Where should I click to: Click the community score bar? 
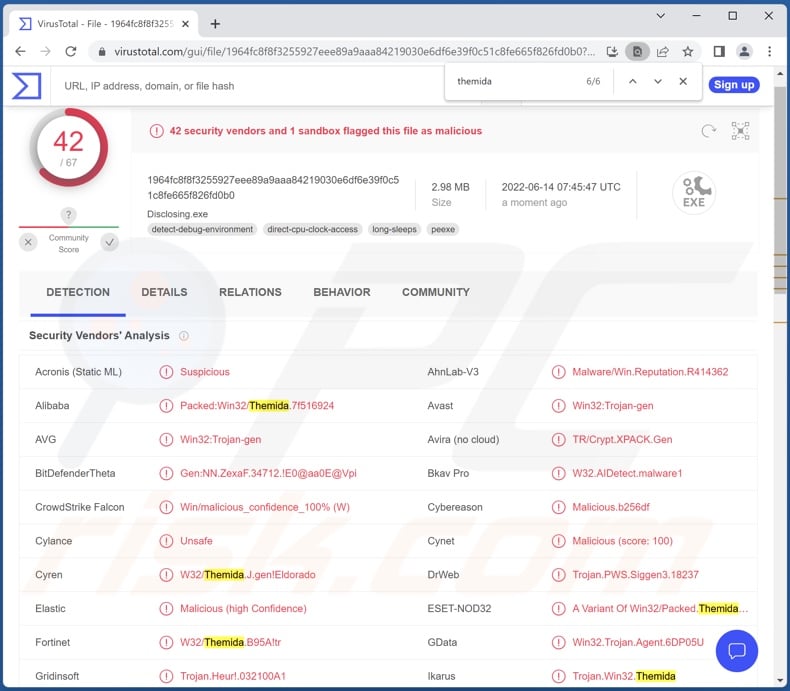pos(69,227)
